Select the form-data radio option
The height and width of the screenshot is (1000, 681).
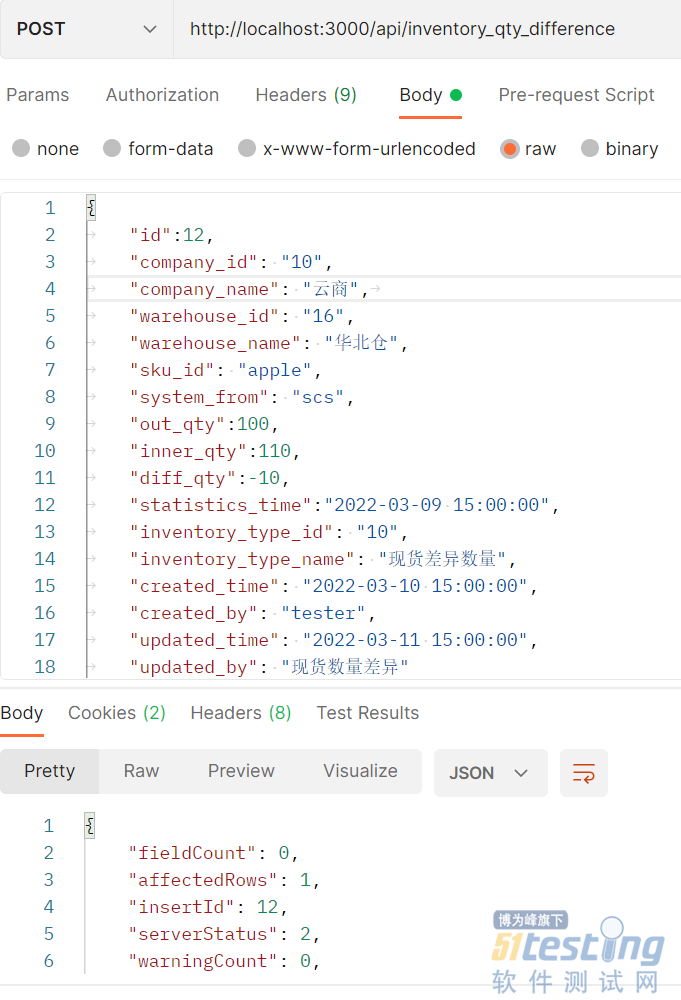pyautogui.click(x=112, y=149)
